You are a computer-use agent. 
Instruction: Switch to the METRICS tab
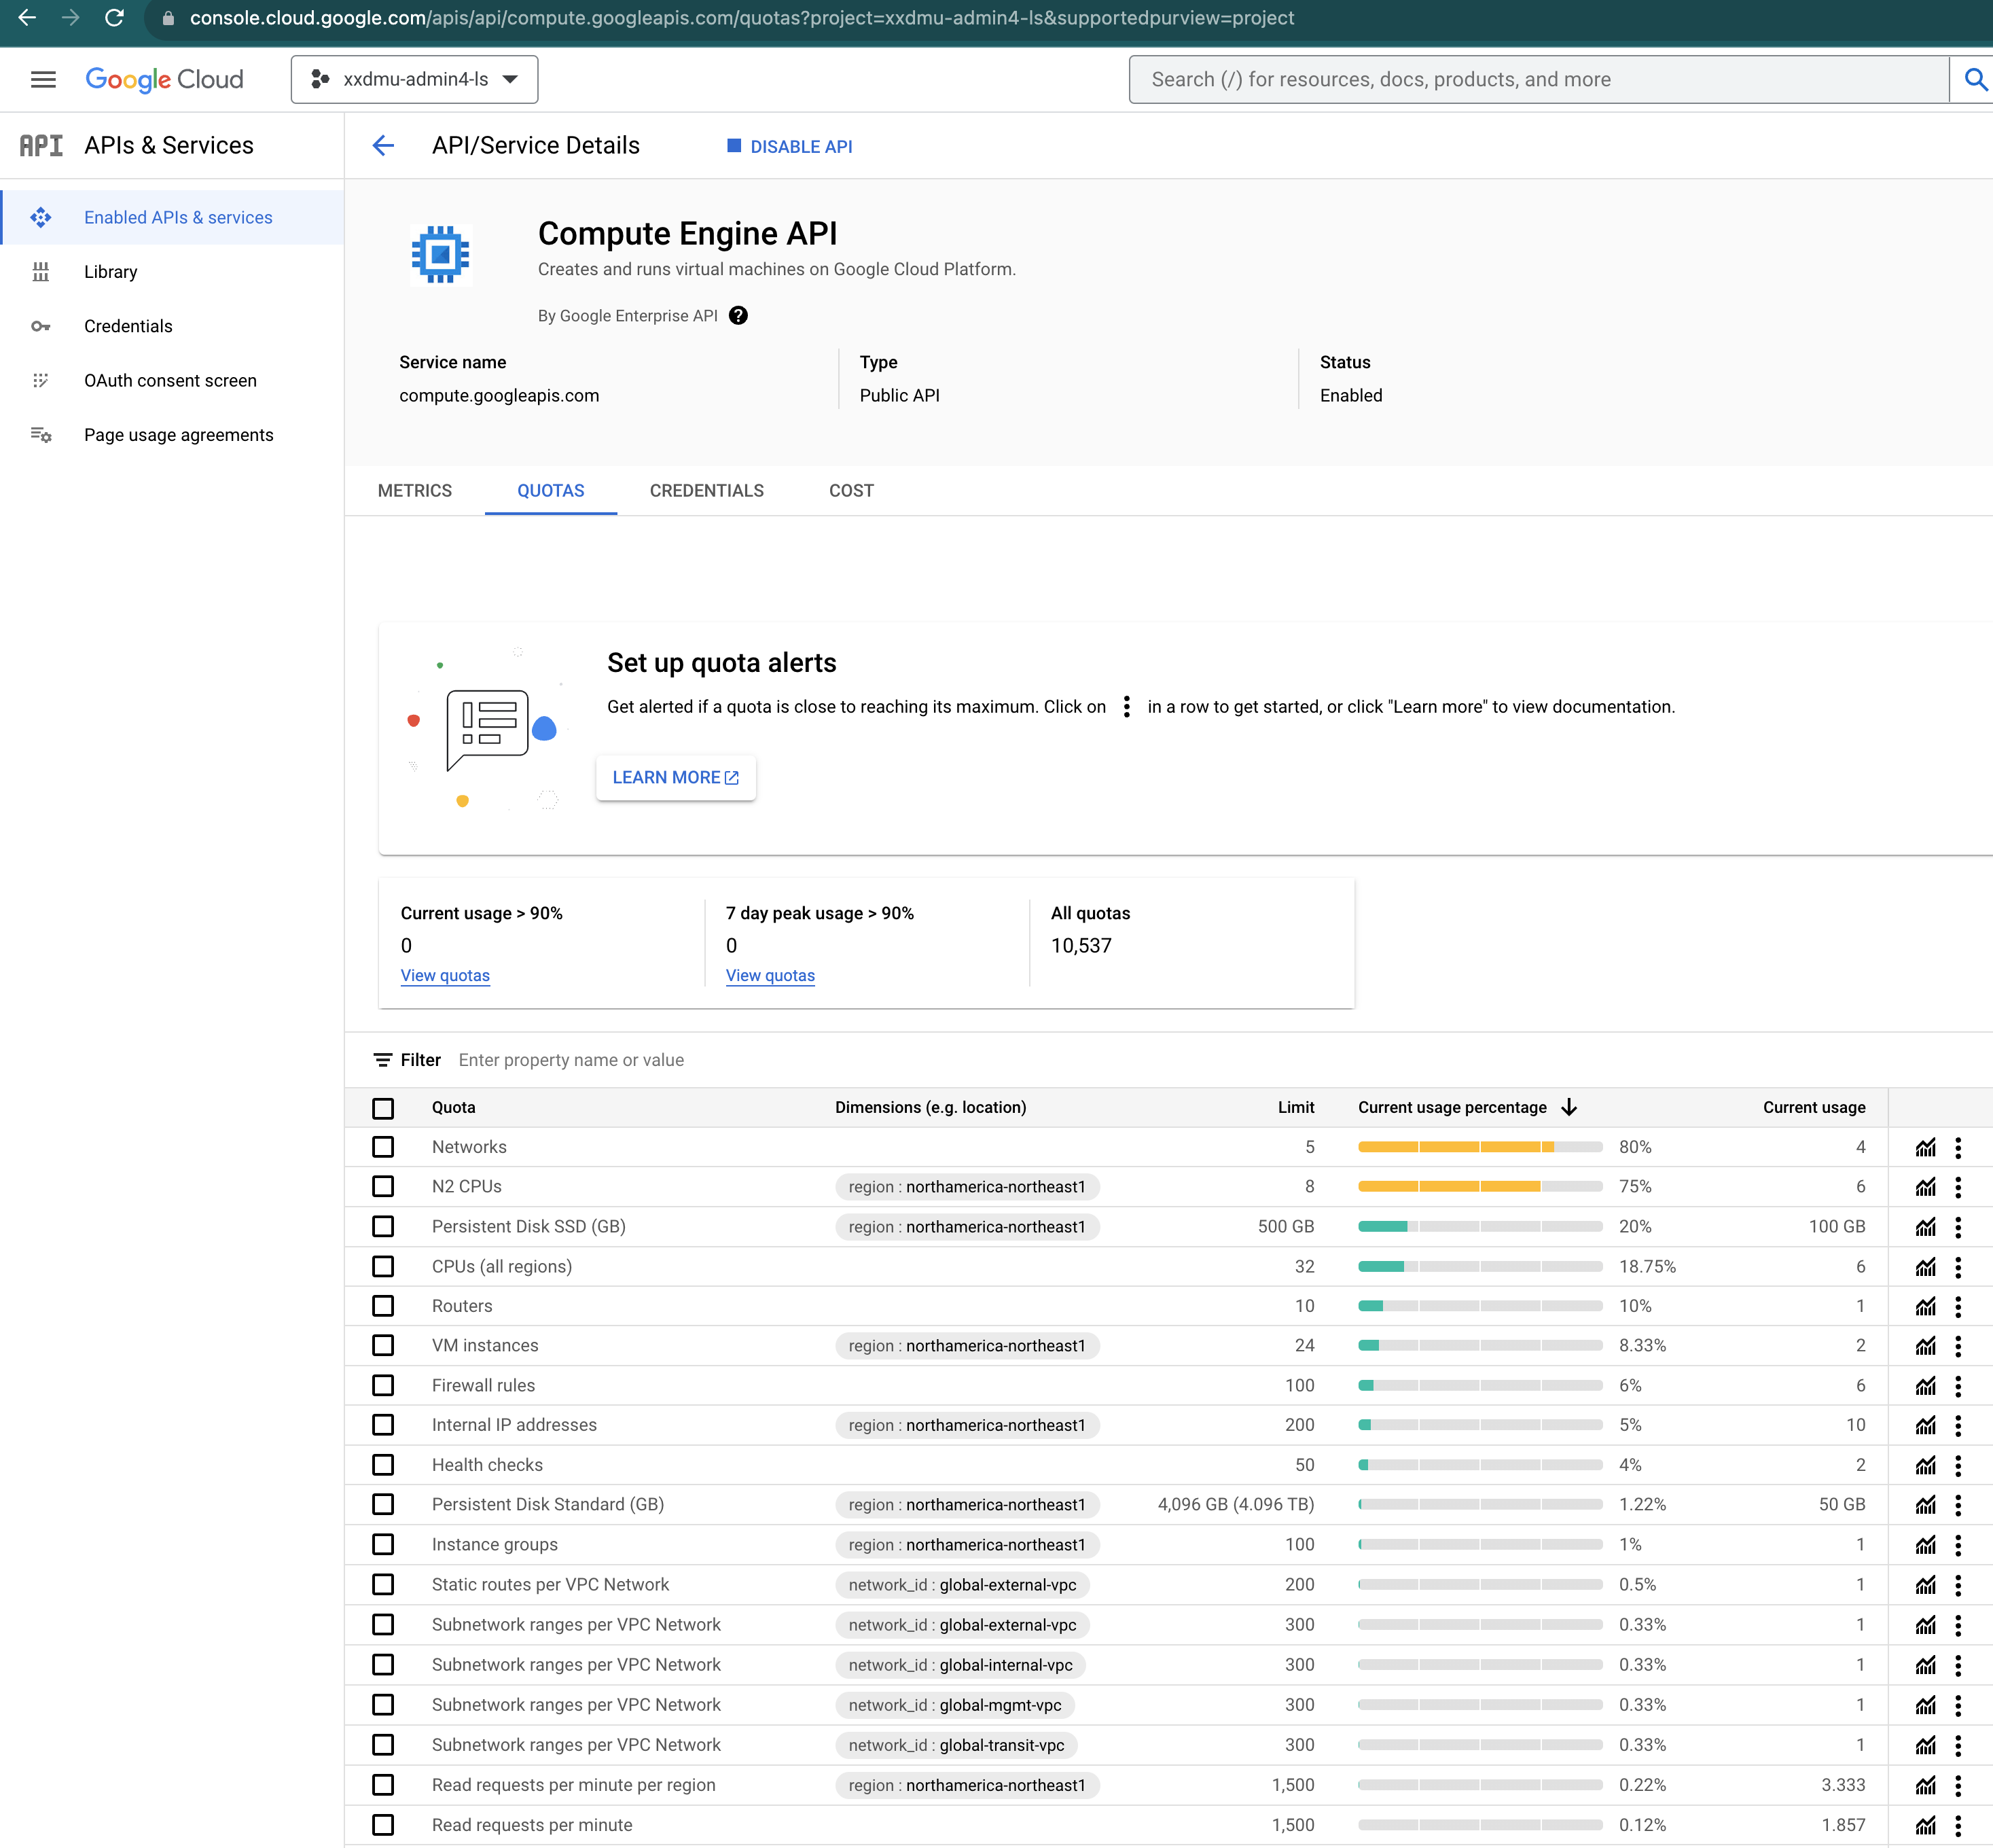tap(414, 490)
